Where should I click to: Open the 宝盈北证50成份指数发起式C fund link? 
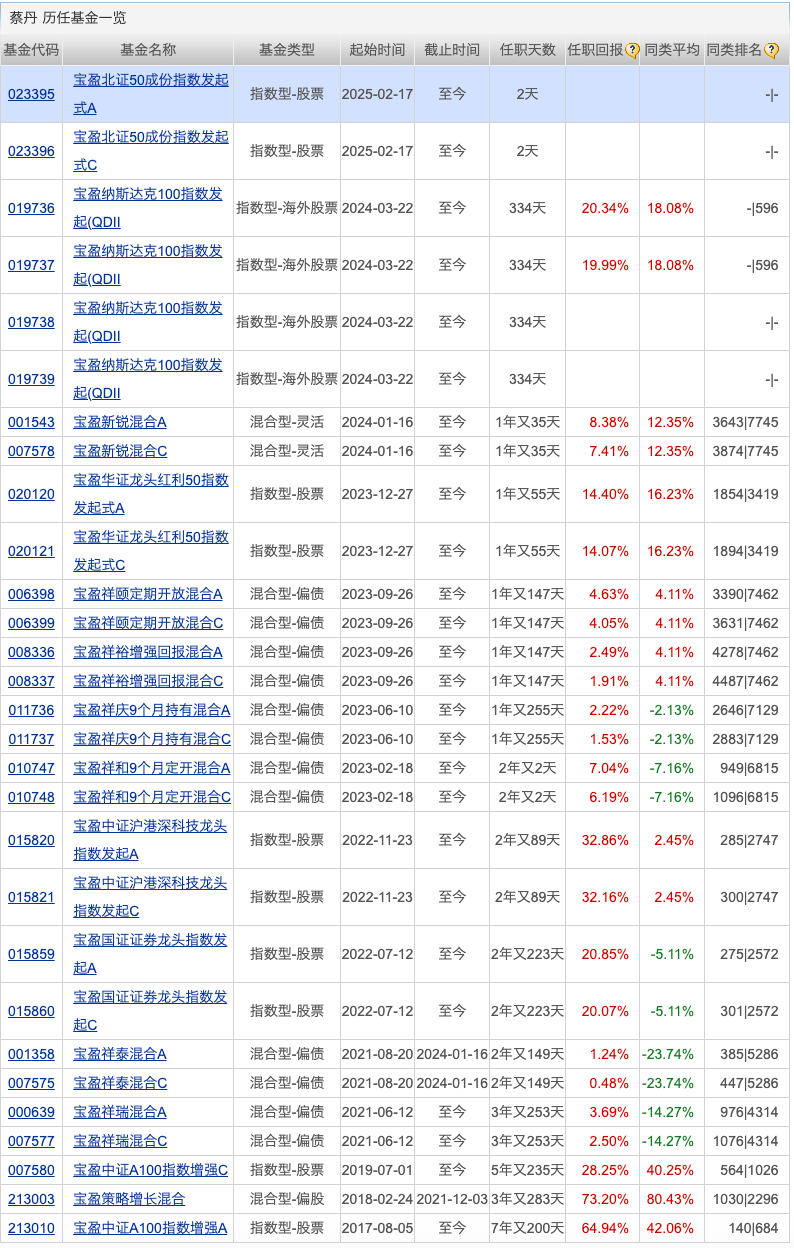pos(151,150)
